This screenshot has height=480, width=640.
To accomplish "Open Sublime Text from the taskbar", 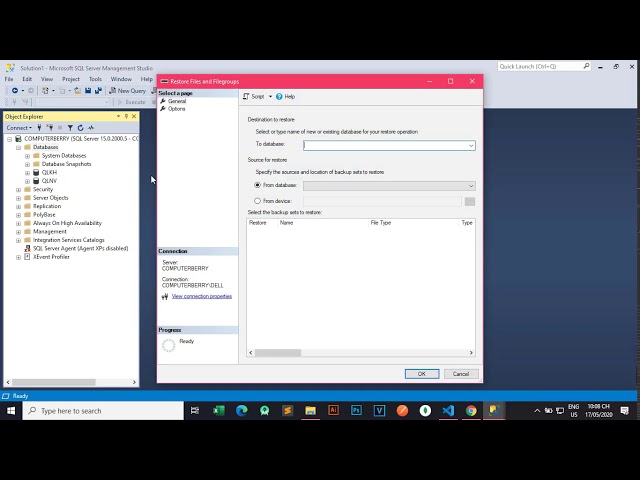I will [287, 411].
